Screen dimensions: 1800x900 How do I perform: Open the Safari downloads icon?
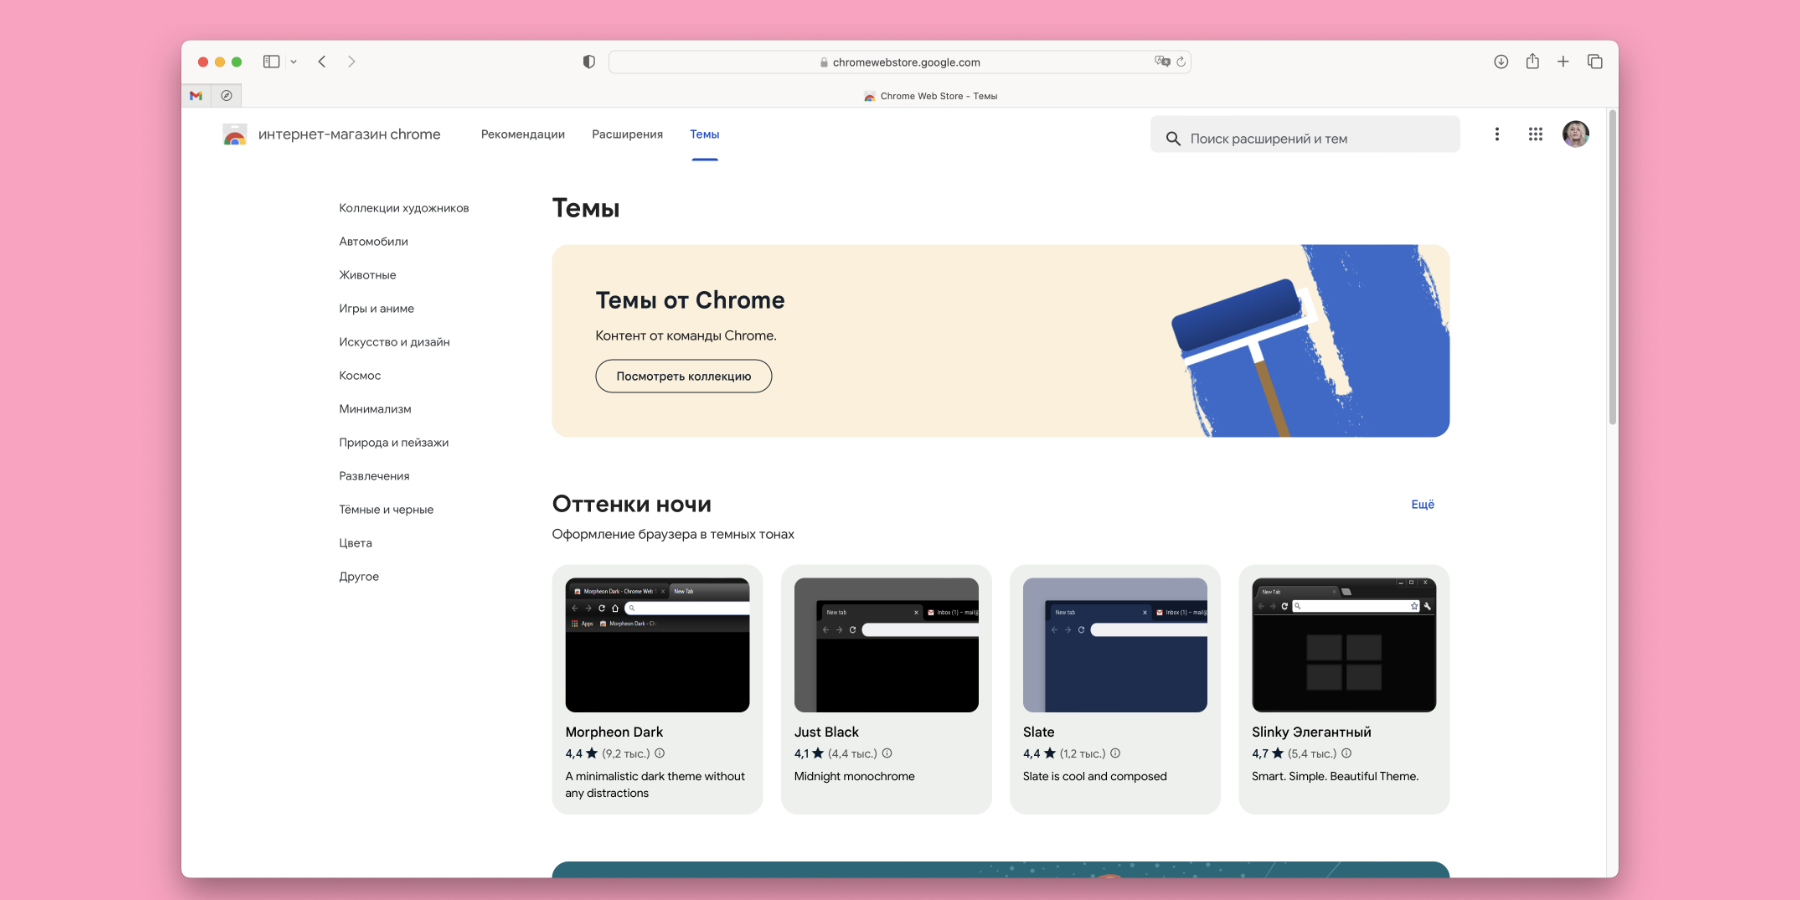1501,62
